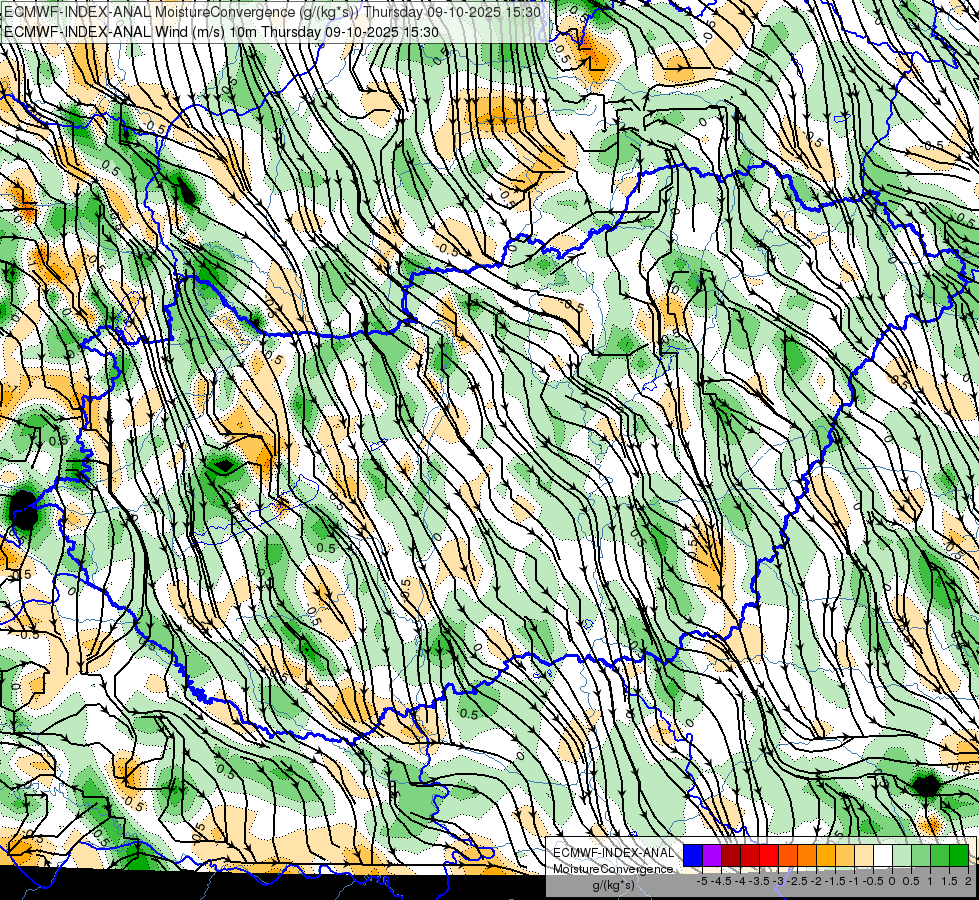Screen dimensions: 979x900
Task: Click the '1' legend scale value
Action: 930,881
